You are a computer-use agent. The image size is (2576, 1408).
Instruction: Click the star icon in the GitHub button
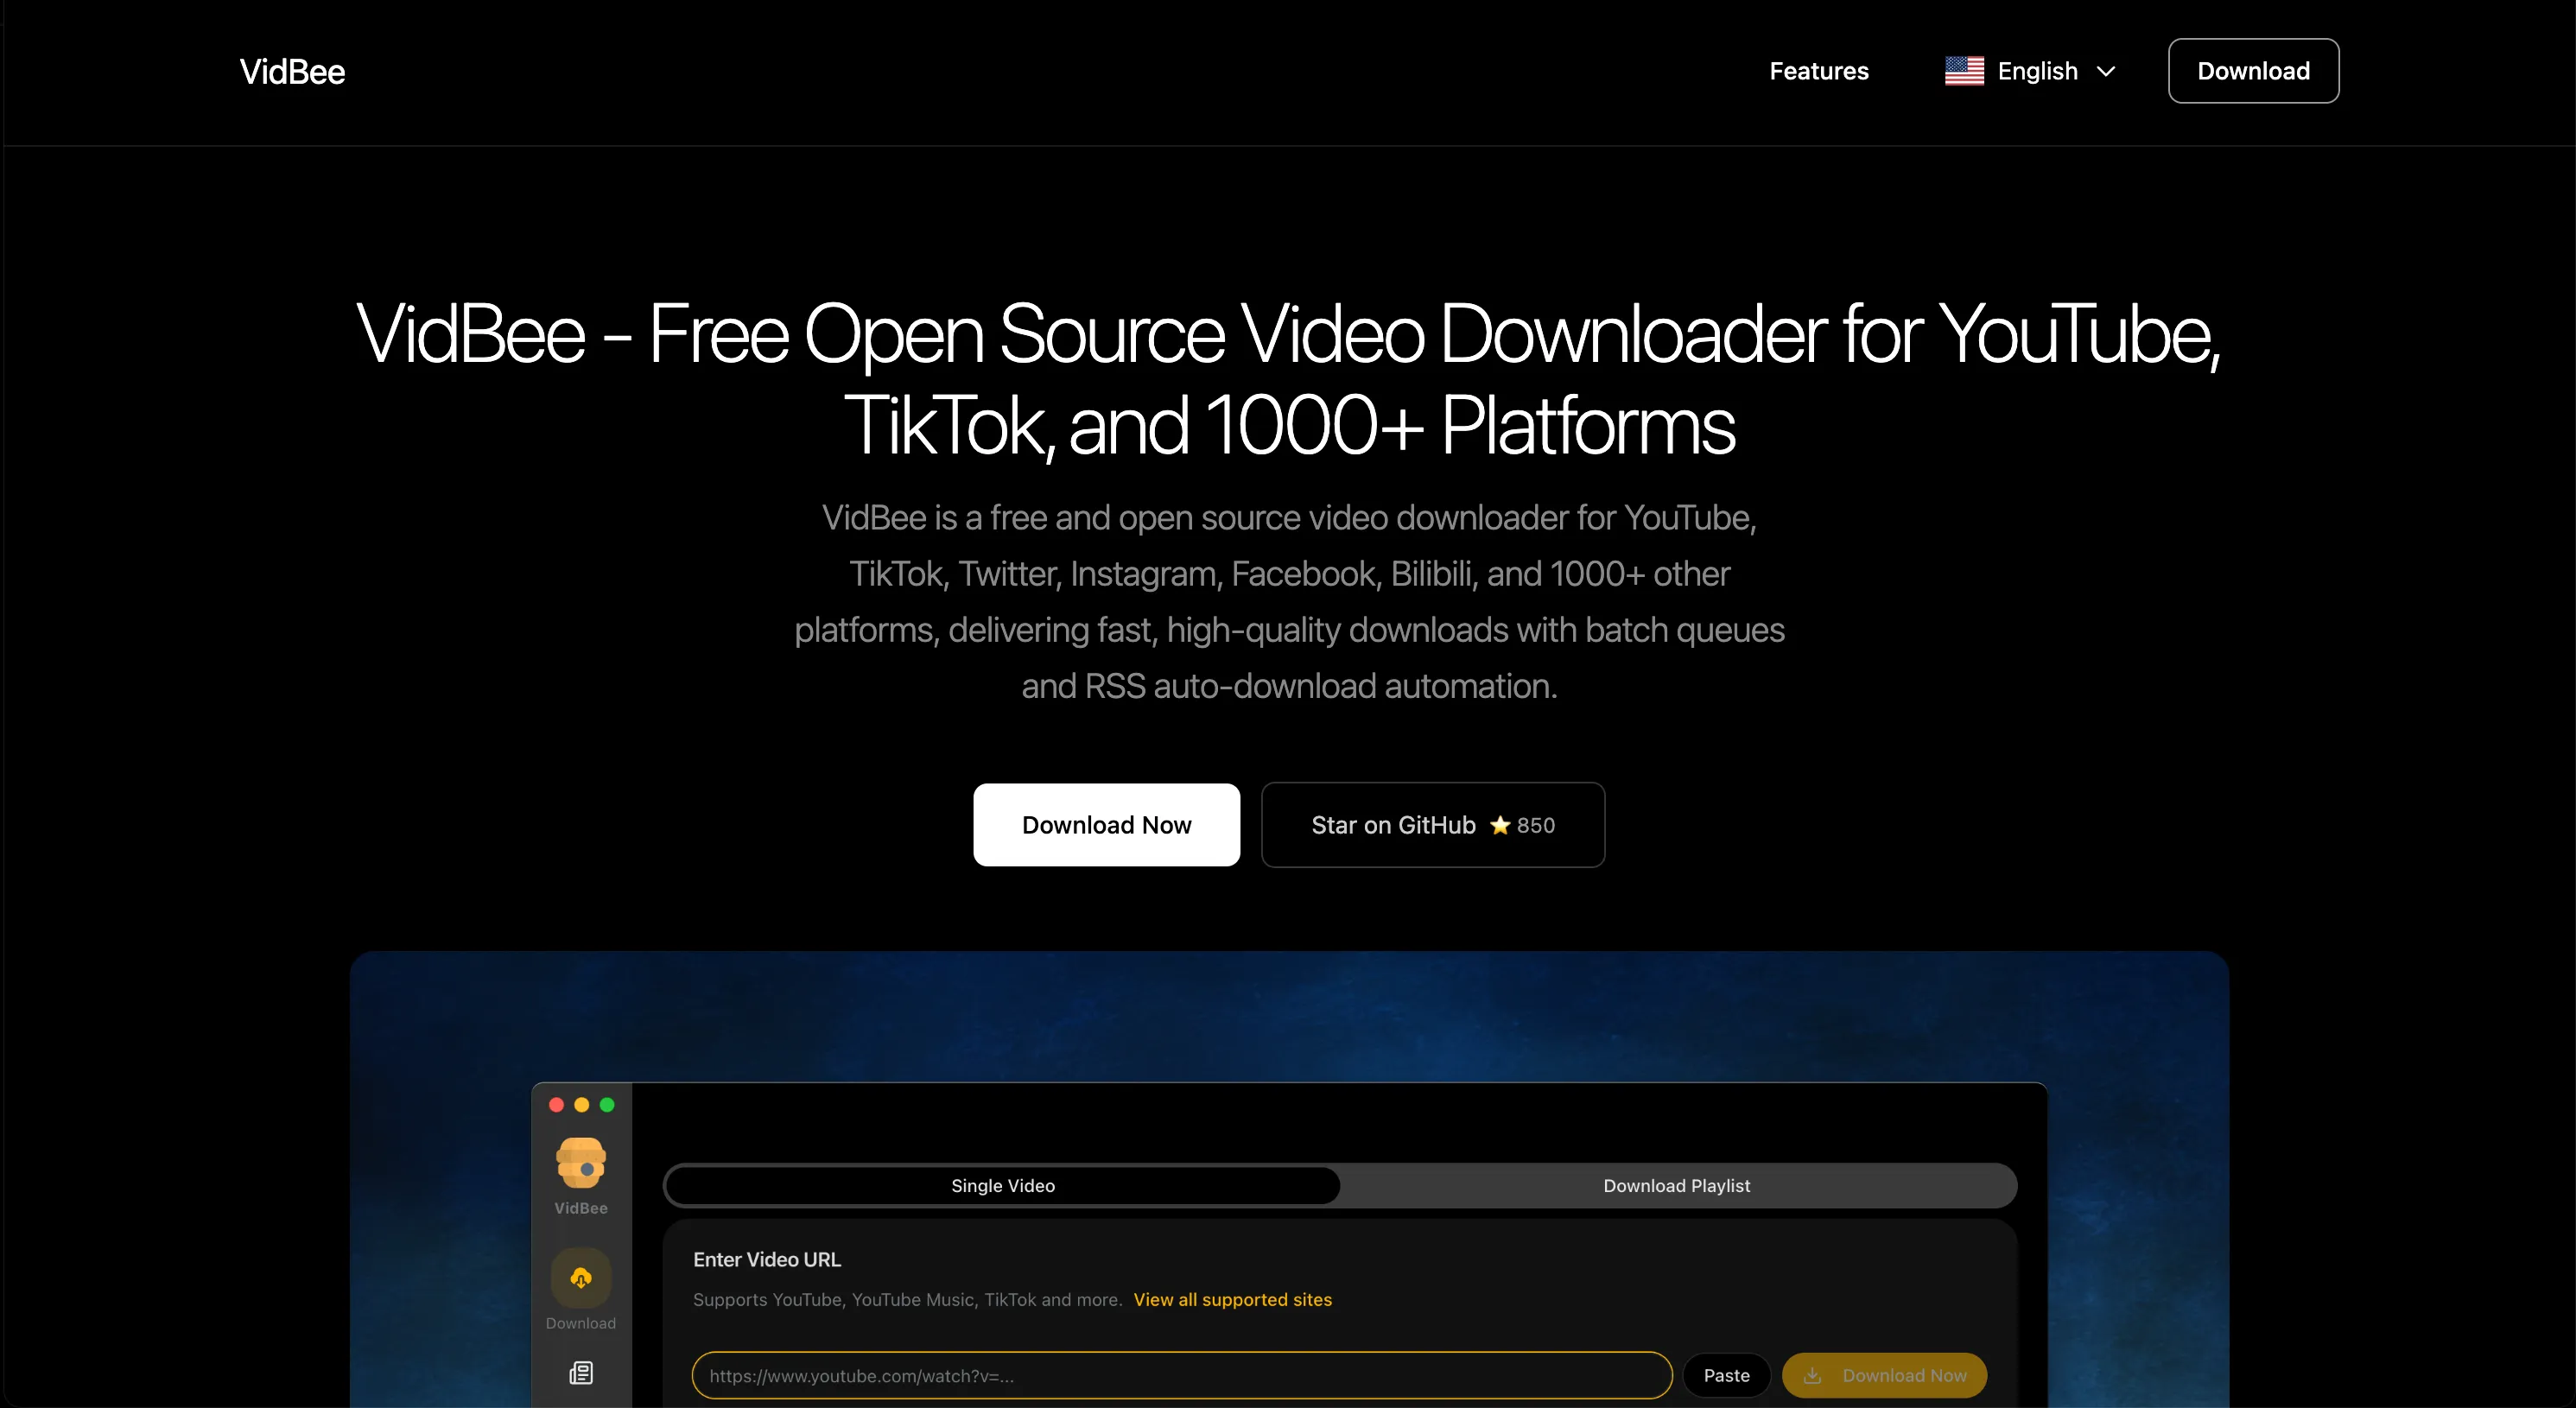point(1500,825)
